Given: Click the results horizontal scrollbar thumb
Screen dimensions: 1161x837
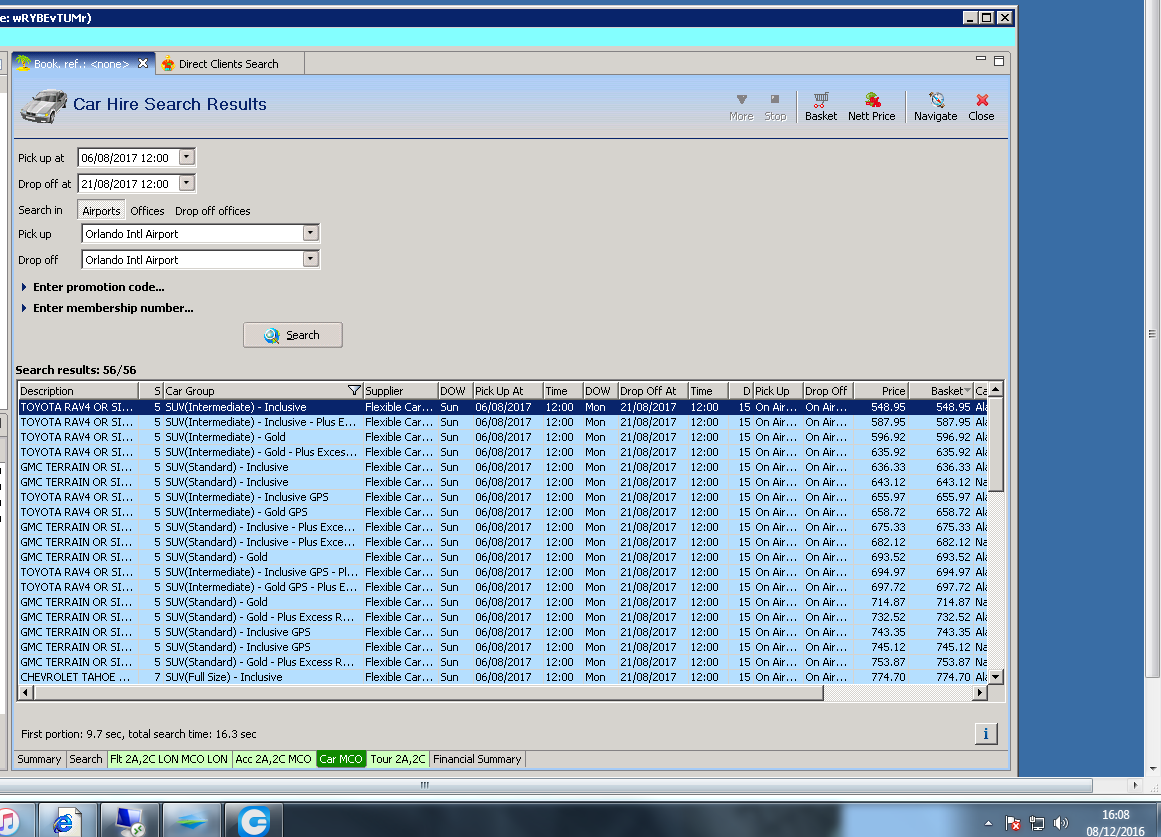Looking at the screenshot, I should point(429,693).
